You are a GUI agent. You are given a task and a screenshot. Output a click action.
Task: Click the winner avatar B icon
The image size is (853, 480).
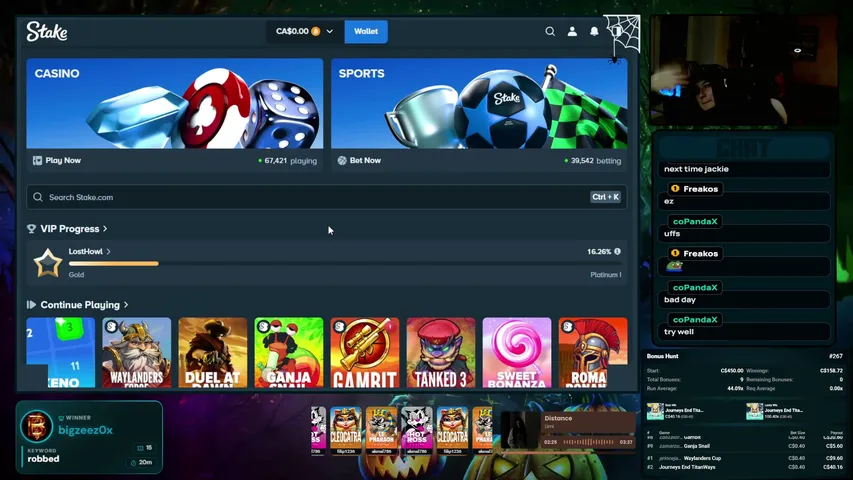36,426
